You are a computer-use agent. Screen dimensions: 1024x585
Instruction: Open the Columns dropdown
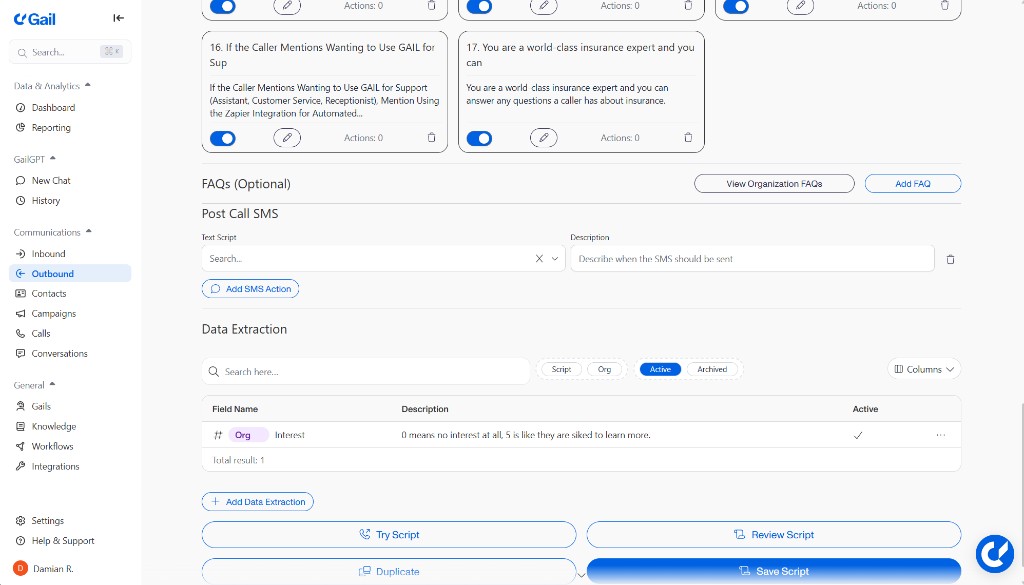pos(924,369)
